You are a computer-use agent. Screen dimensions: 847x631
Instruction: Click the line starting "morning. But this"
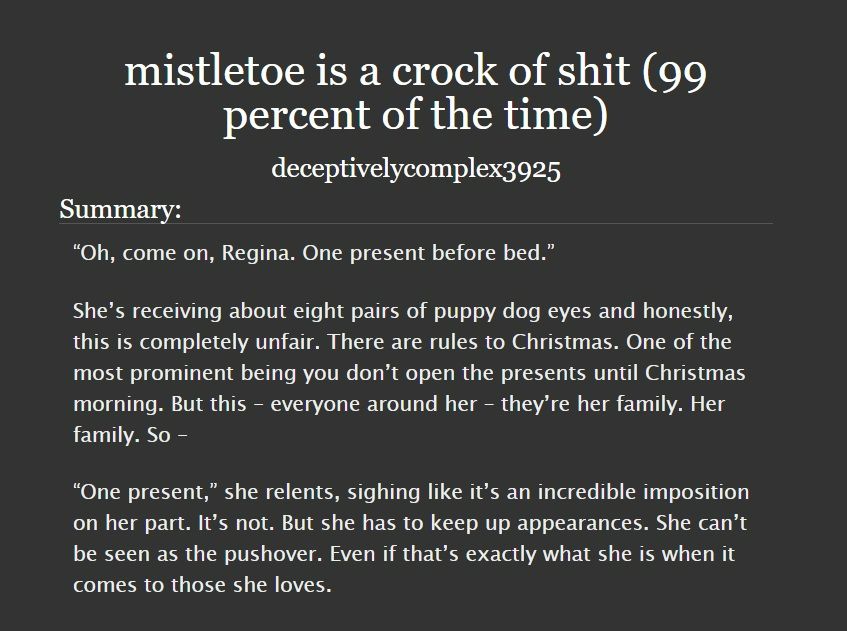click(399, 404)
